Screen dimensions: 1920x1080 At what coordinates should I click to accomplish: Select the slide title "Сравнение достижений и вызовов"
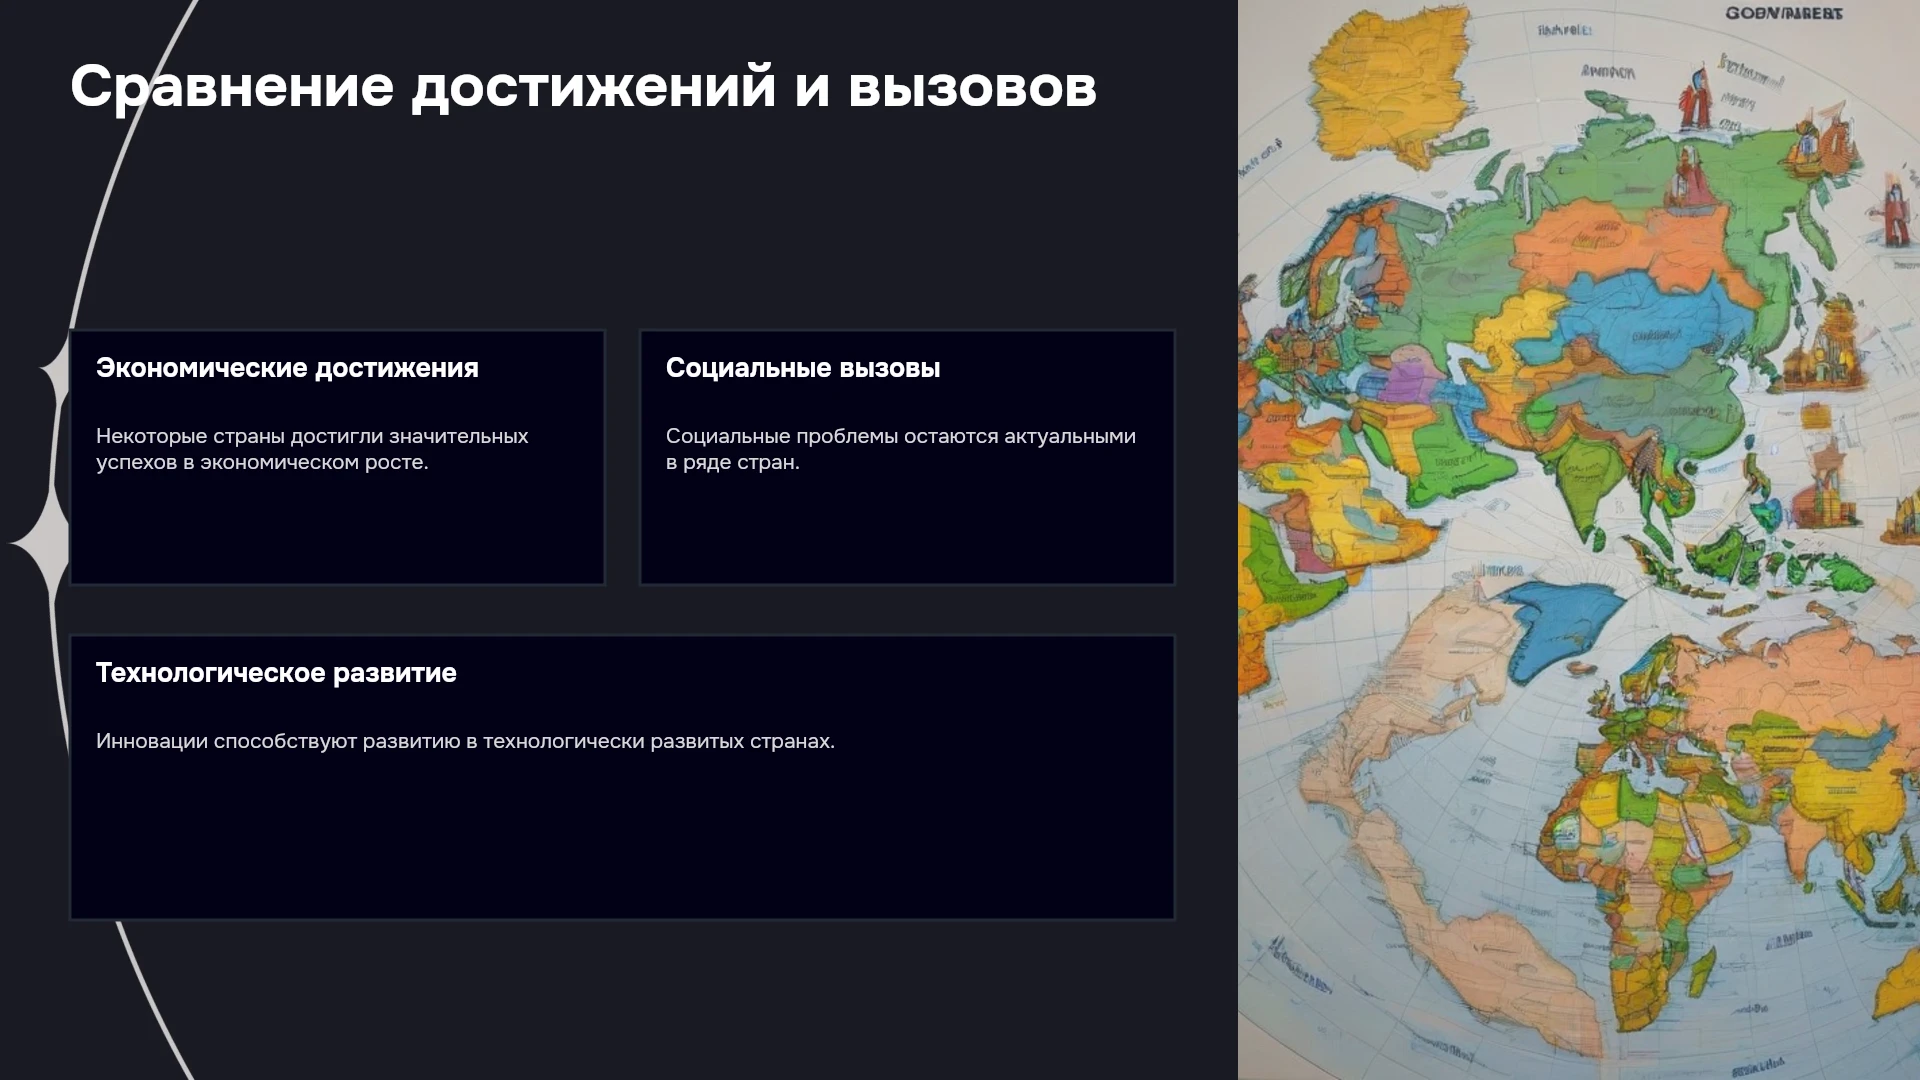(583, 87)
